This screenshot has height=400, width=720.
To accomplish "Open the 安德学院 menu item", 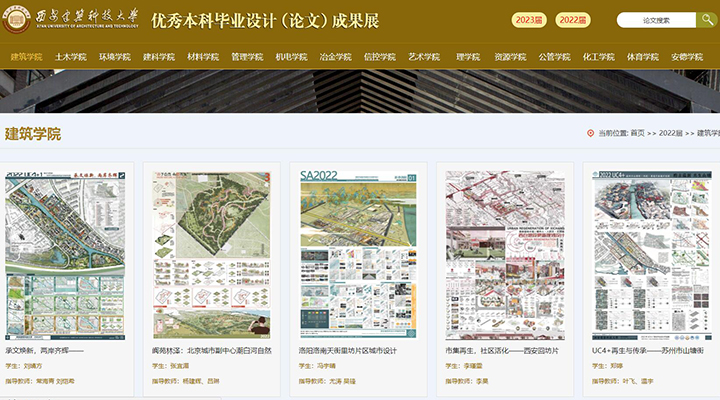I will point(687,57).
